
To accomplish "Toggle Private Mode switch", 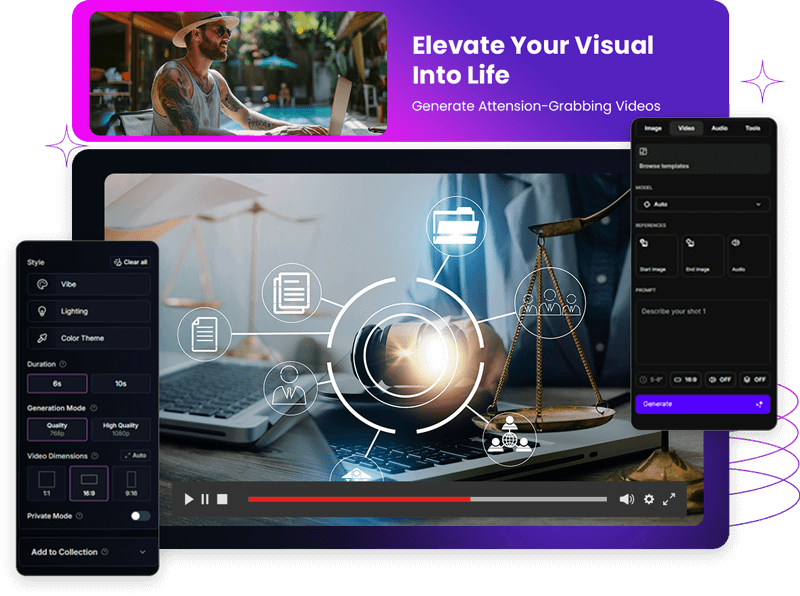I will [140, 516].
